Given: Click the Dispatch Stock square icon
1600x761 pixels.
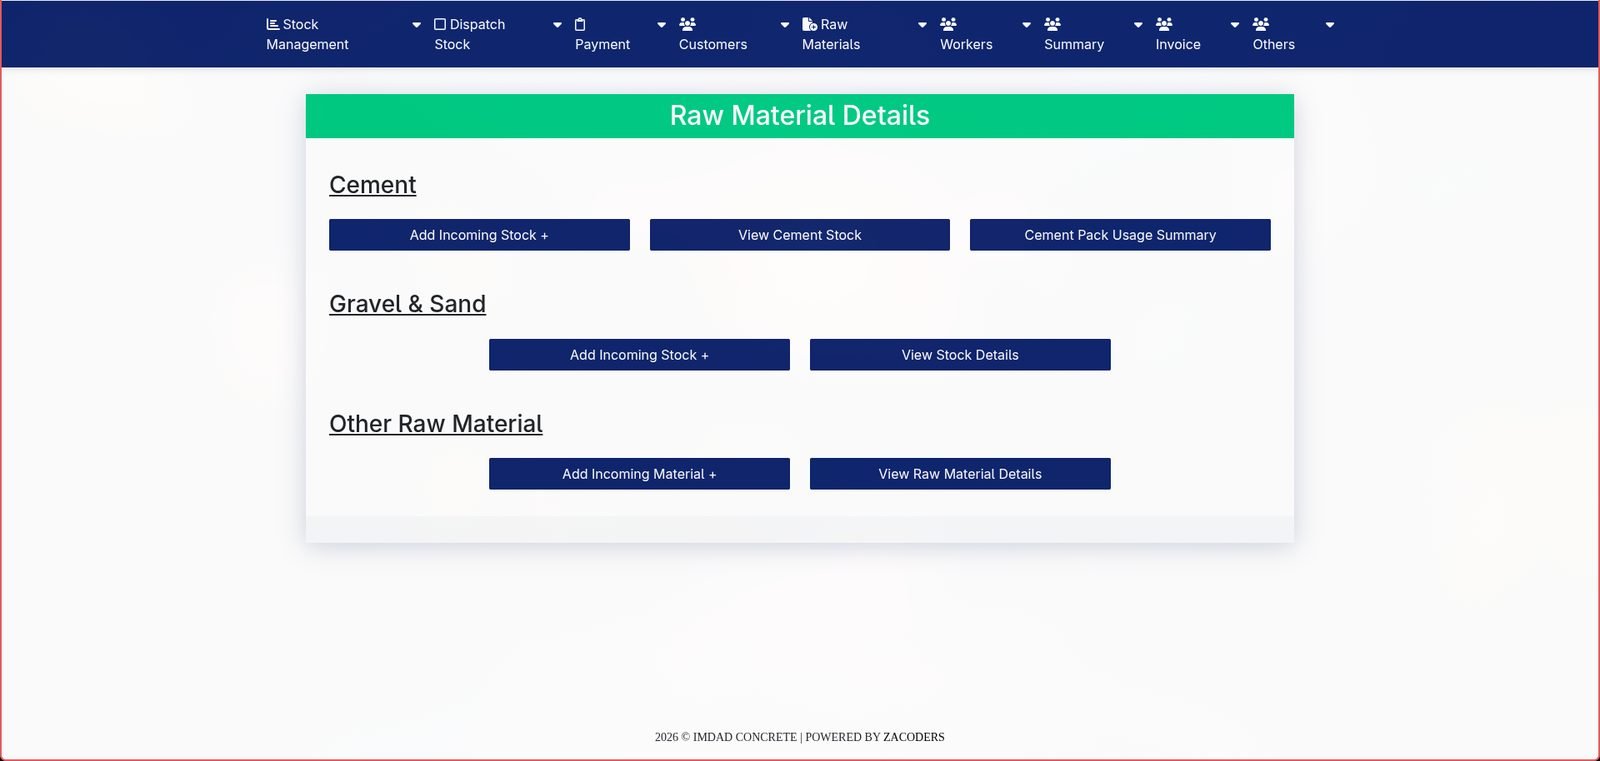Looking at the screenshot, I should [440, 24].
